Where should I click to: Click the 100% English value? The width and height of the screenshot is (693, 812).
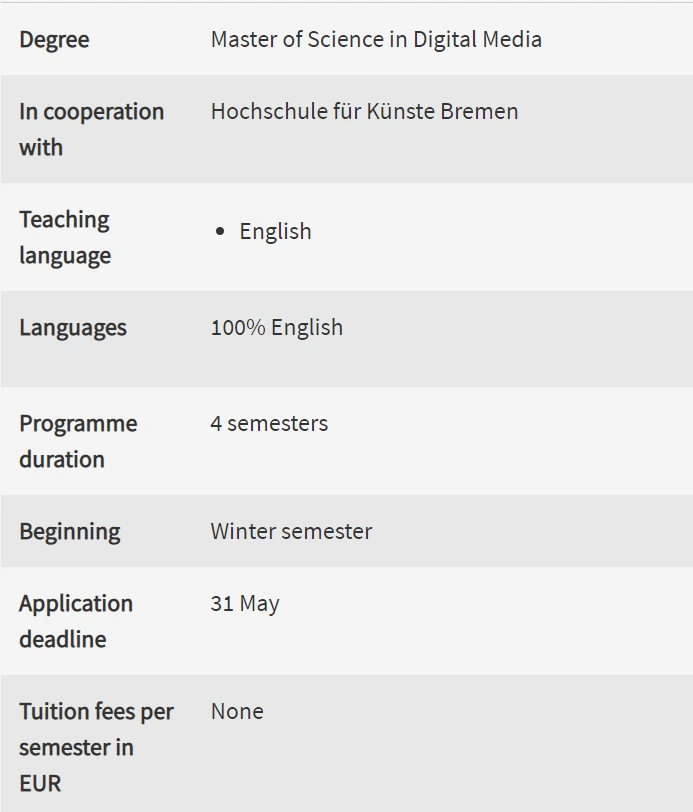[277, 328]
